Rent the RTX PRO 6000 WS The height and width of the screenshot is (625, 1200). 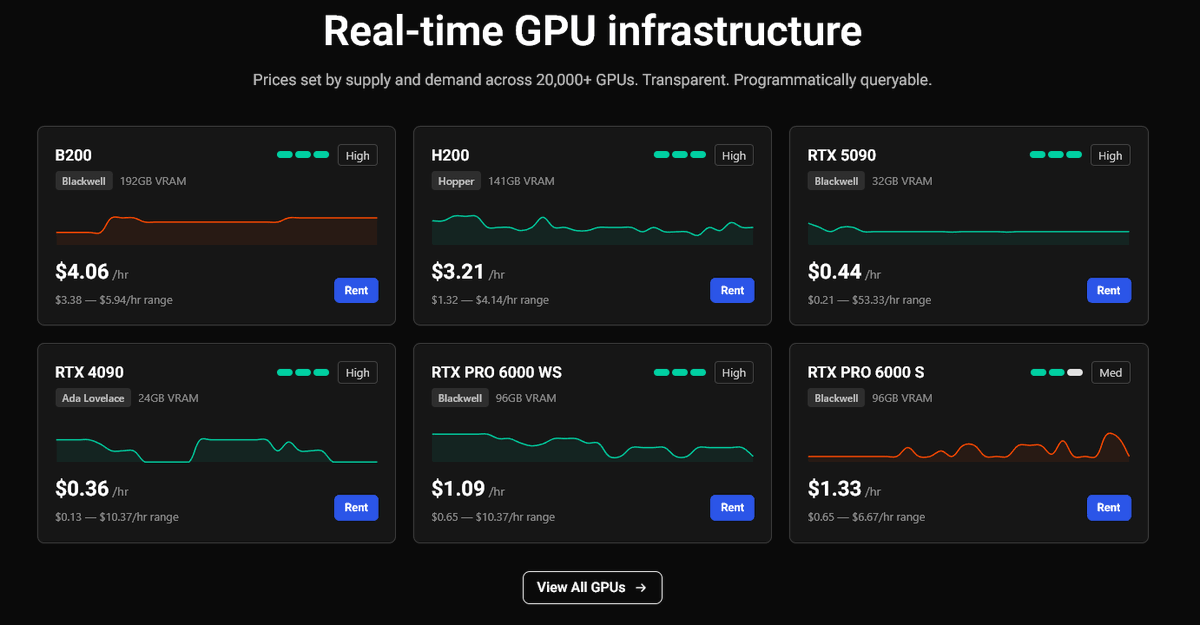pyautogui.click(x=732, y=507)
